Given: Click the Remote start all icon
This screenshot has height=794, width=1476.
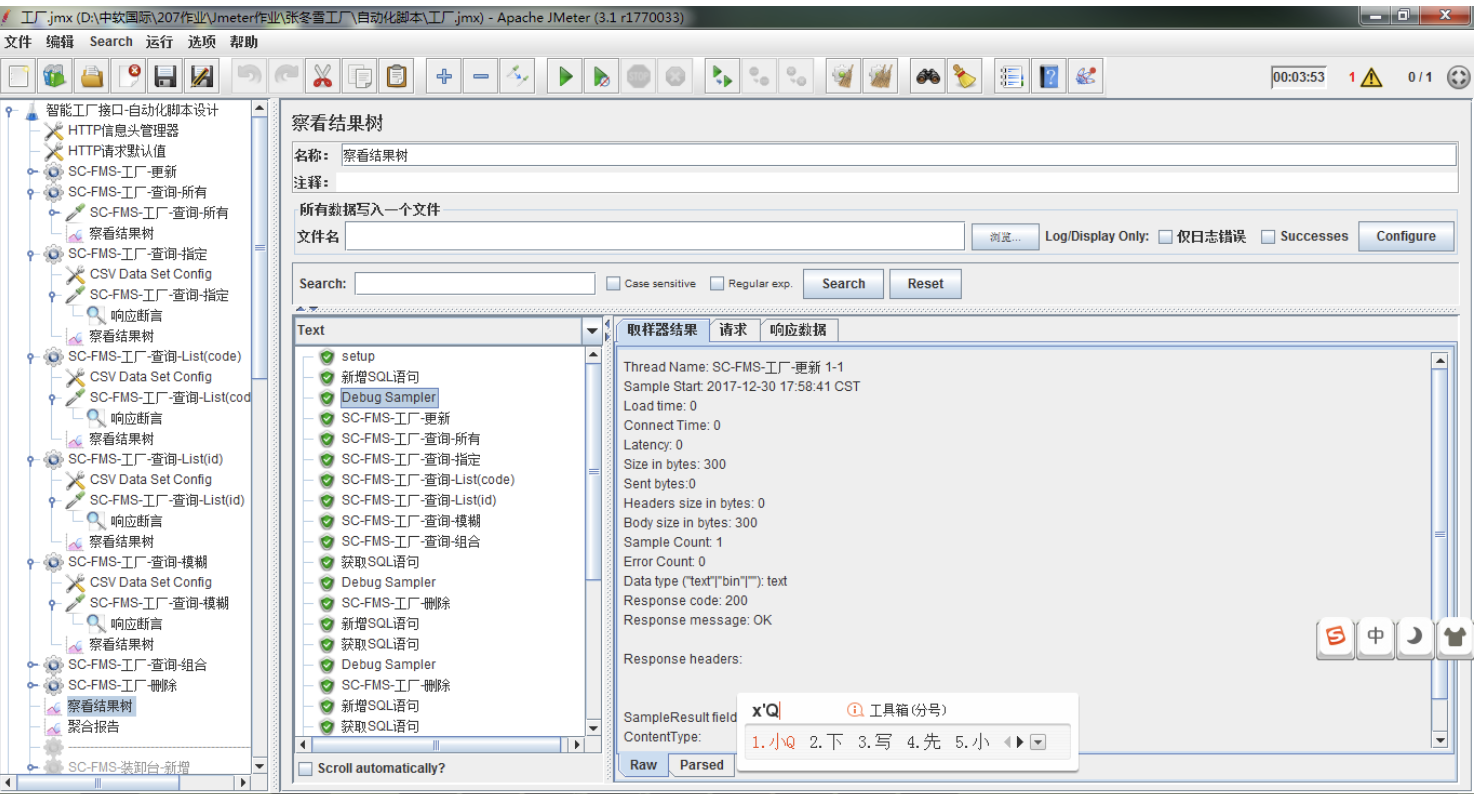Looking at the screenshot, I should (x=722, y=76).
